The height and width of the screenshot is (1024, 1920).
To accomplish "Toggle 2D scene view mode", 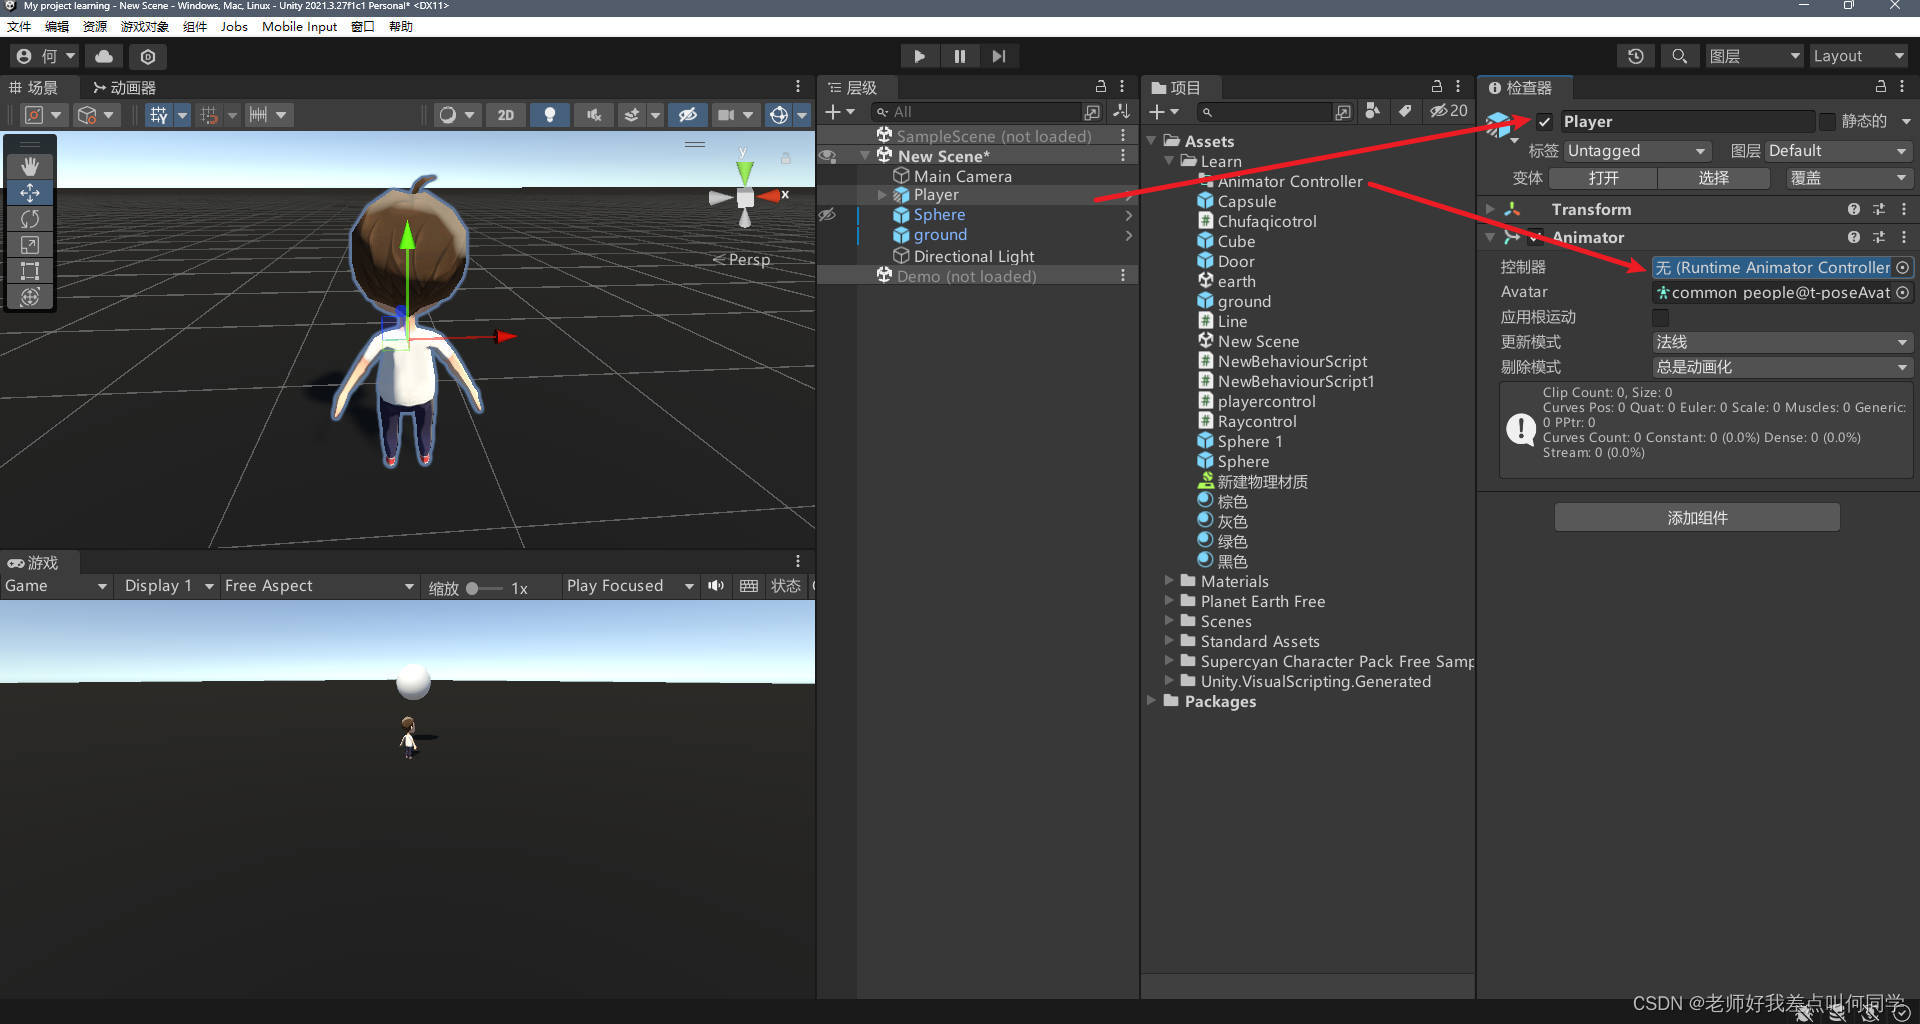I will click(506, 115).
